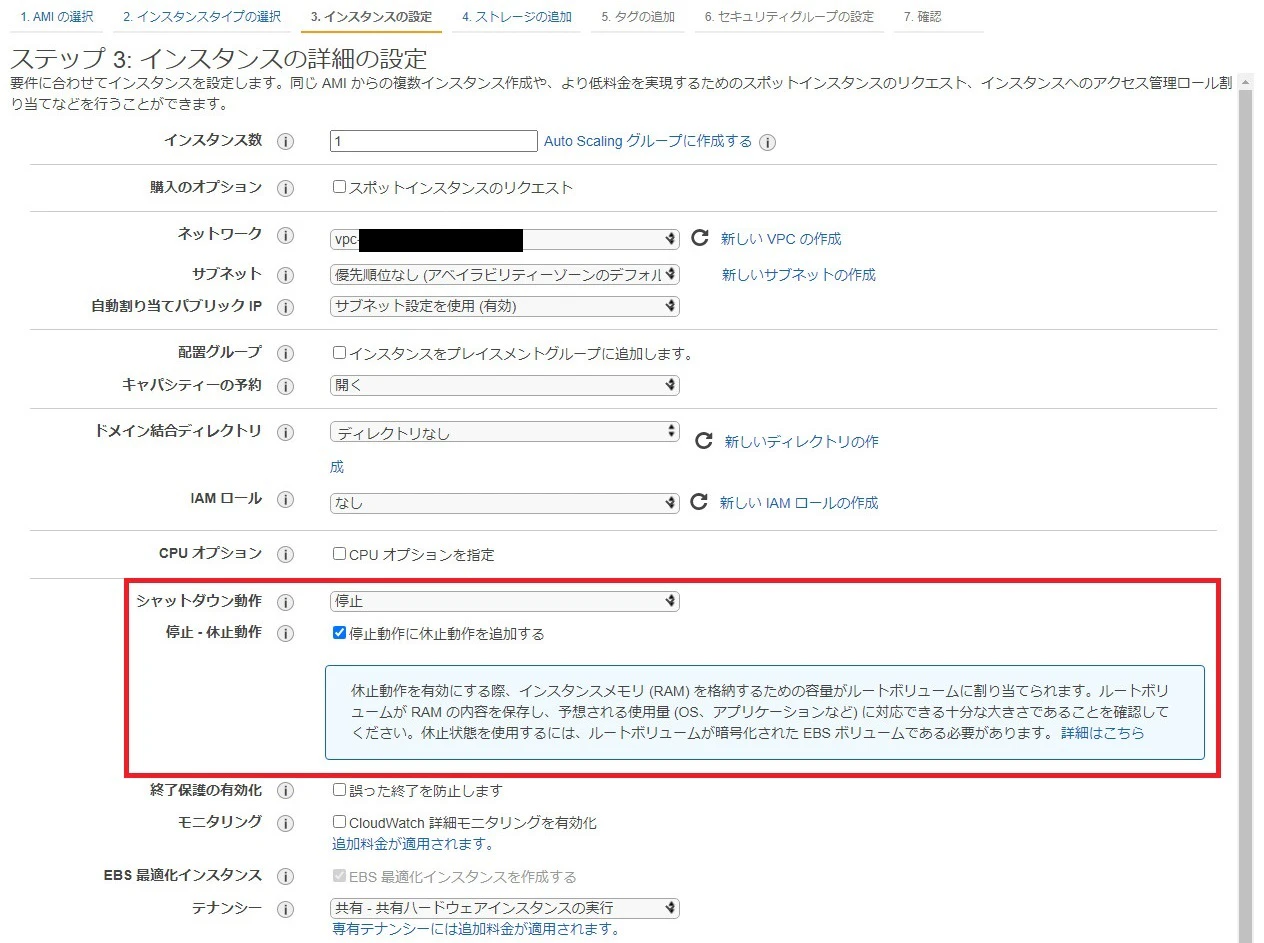This screenshot has width=1264, height=943.
Task: Refresh the IAM role list
Action: click(x=699, y=502)
